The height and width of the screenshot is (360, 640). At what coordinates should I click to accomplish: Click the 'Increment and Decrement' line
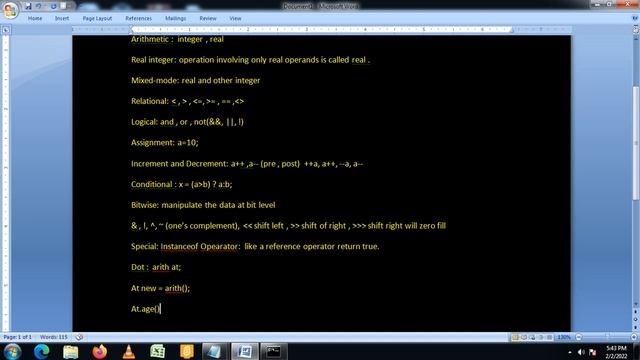click(247, 164)
